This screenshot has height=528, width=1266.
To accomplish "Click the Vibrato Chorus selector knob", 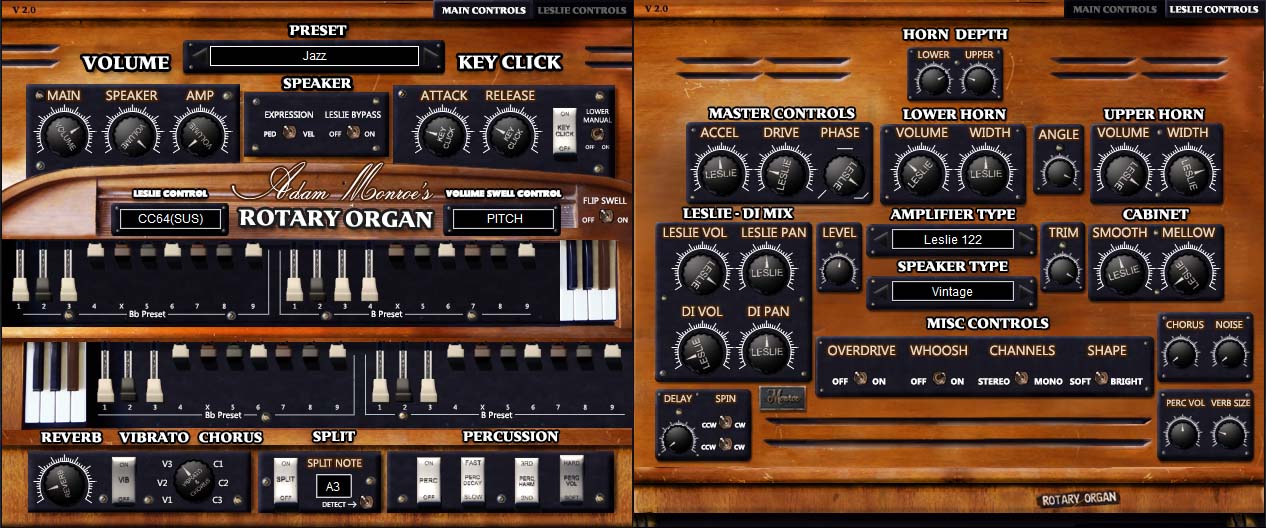I will pos(192,476).
